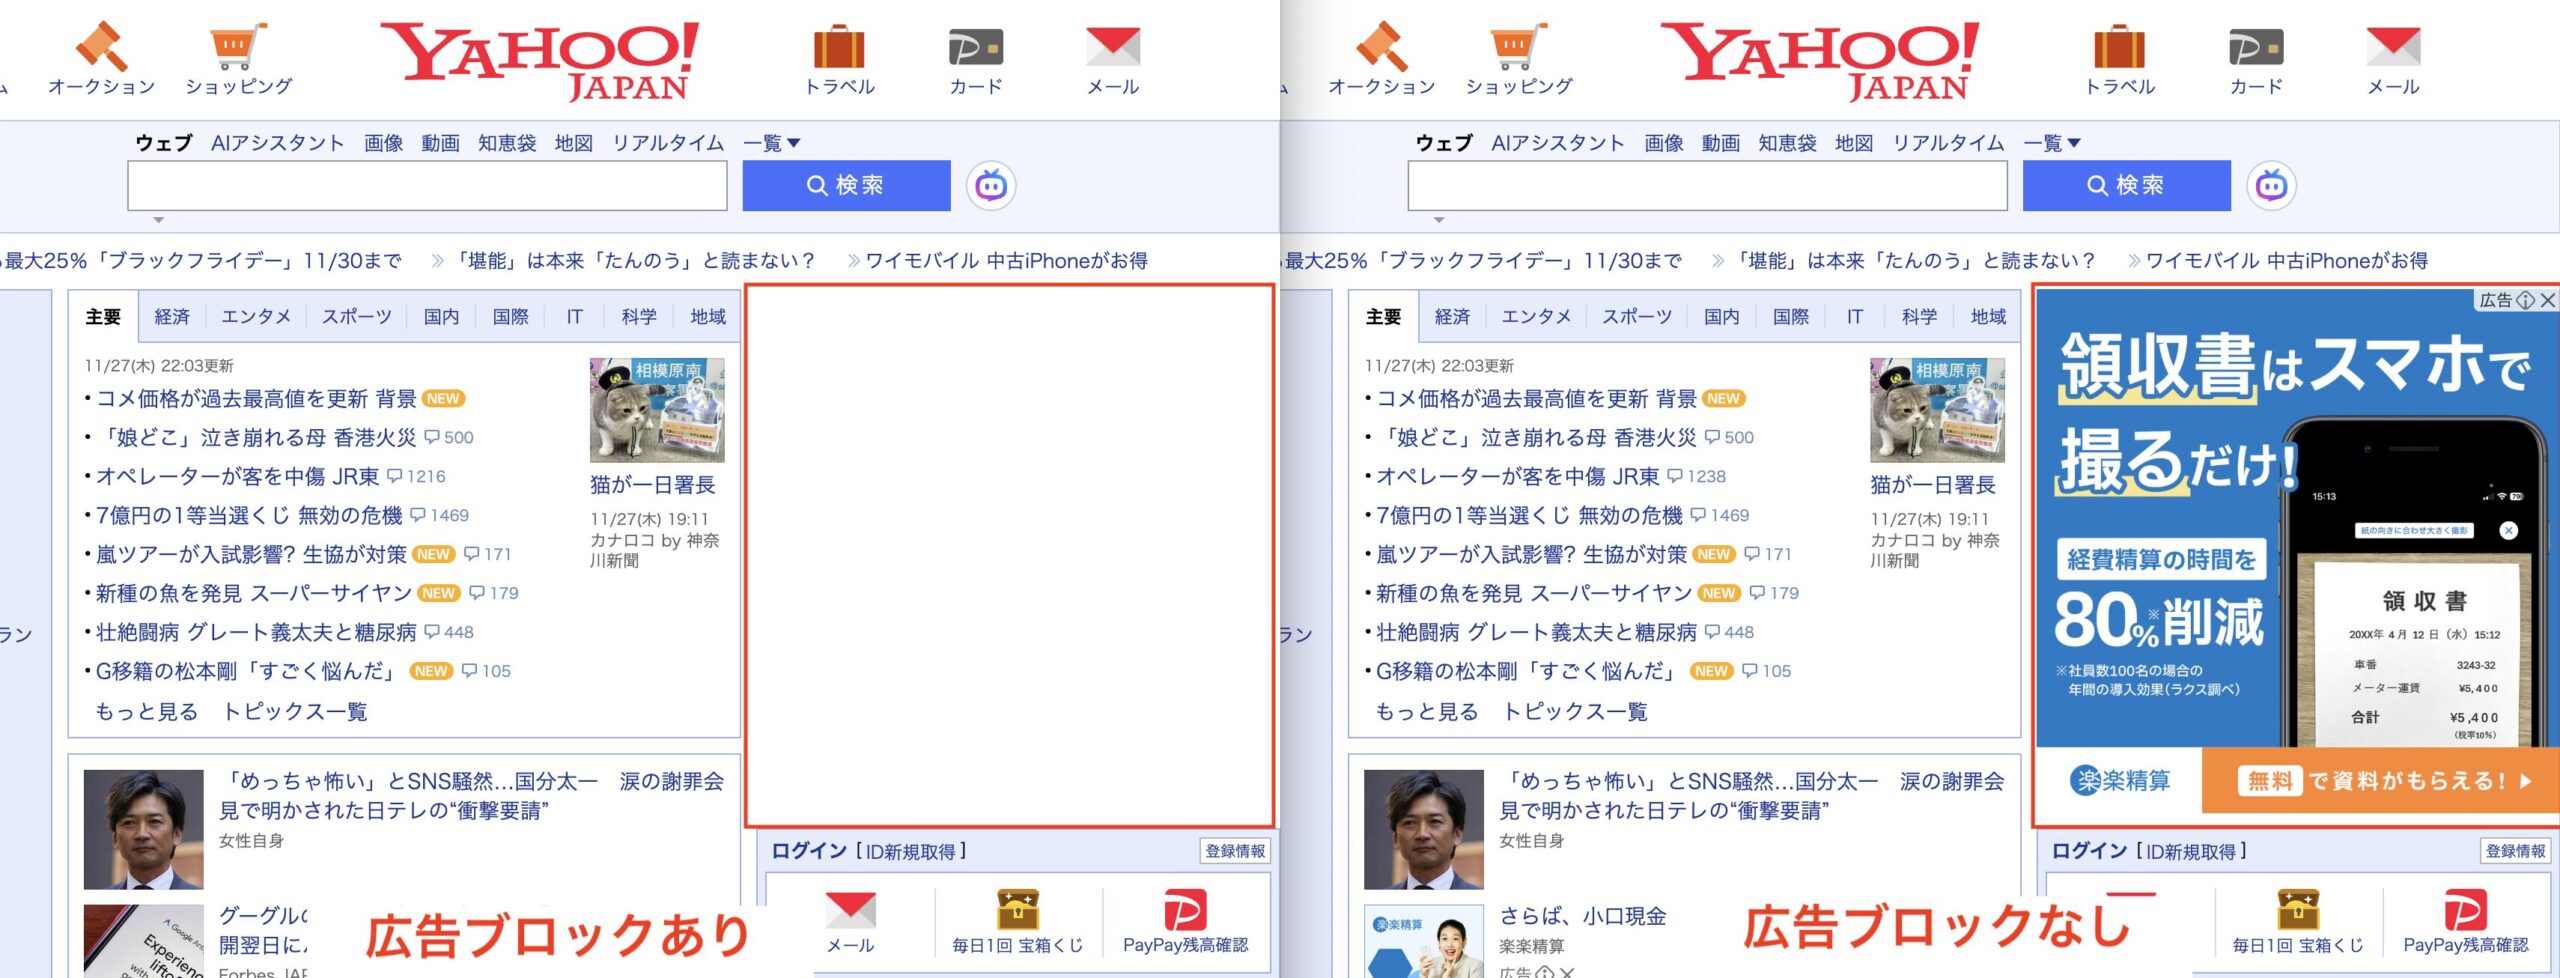Expand the 一覧 dropdown in right page

(2052, 143)
